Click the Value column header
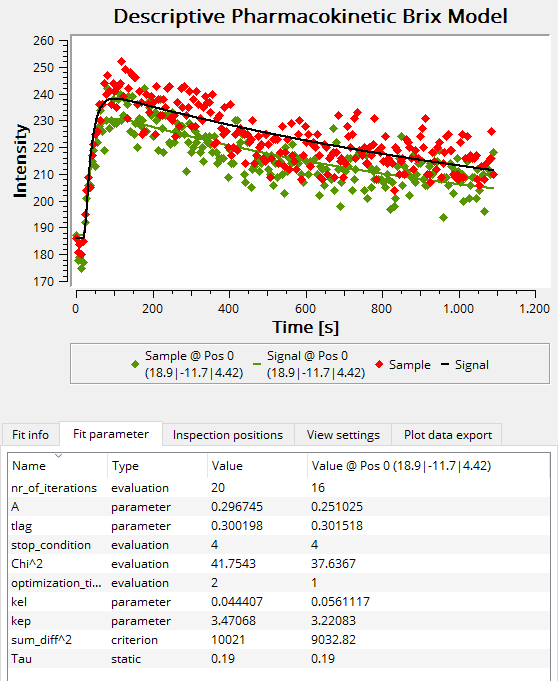Viewport: 558px width, 681px height. tap(257, 466)
